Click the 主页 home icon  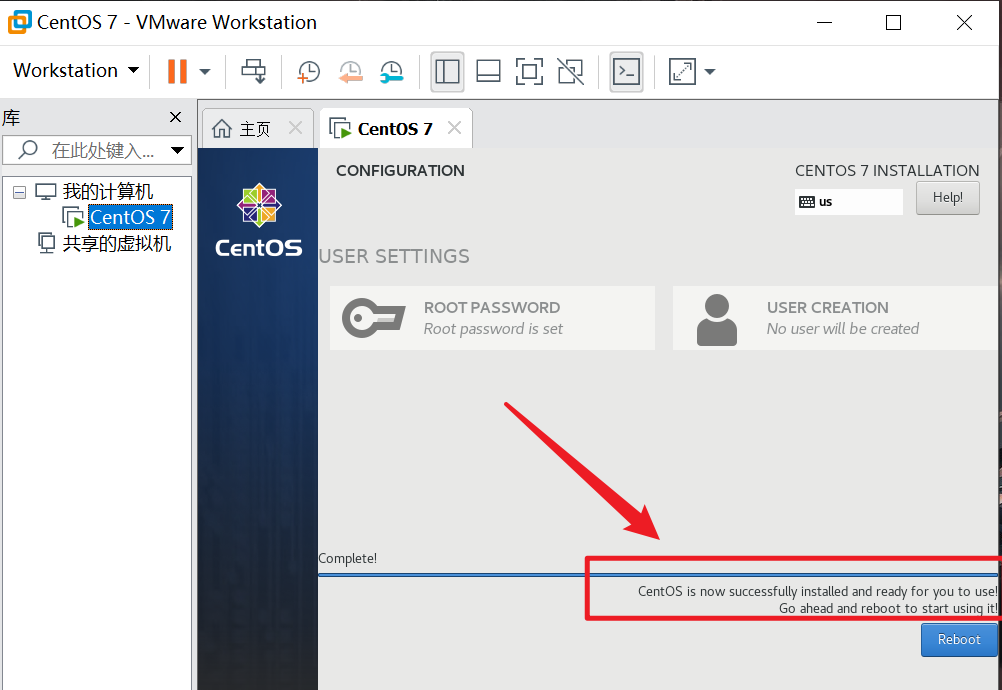[x=222, y=128]
